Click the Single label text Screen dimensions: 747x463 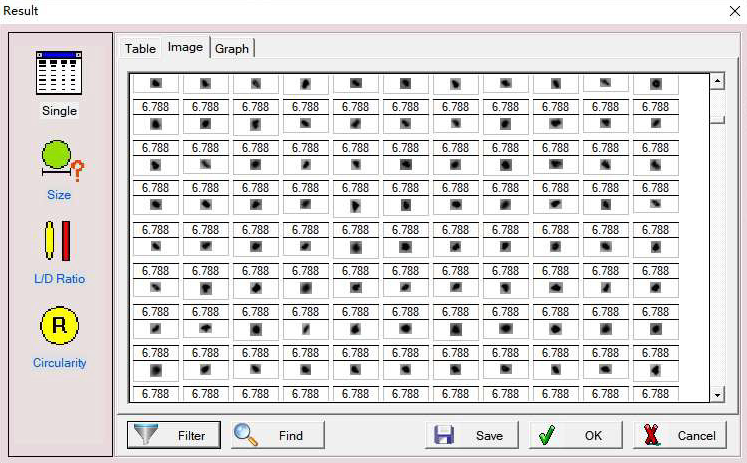click(59, 111)
